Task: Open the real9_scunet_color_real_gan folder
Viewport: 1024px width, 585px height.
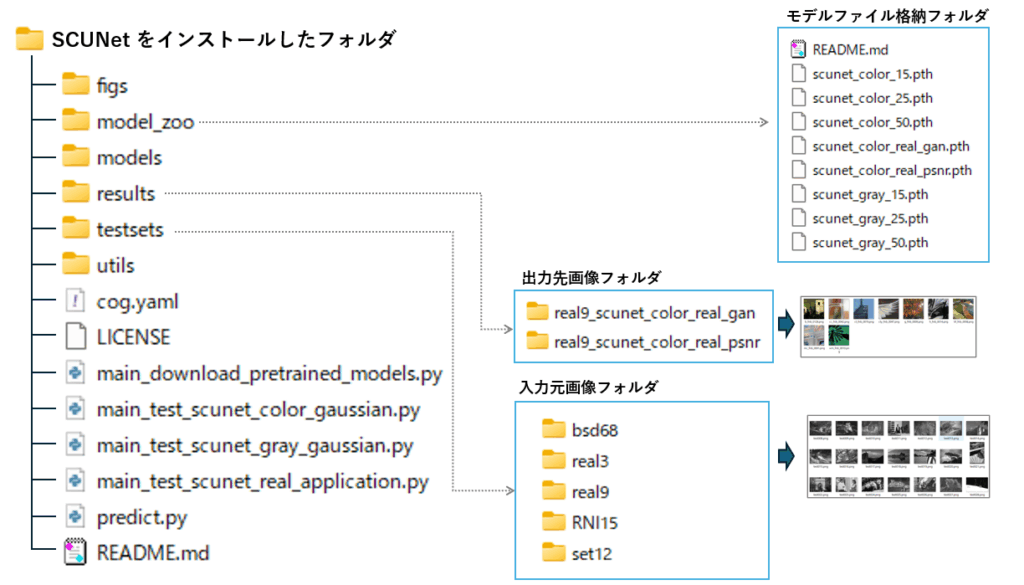Action: (641, 313)
